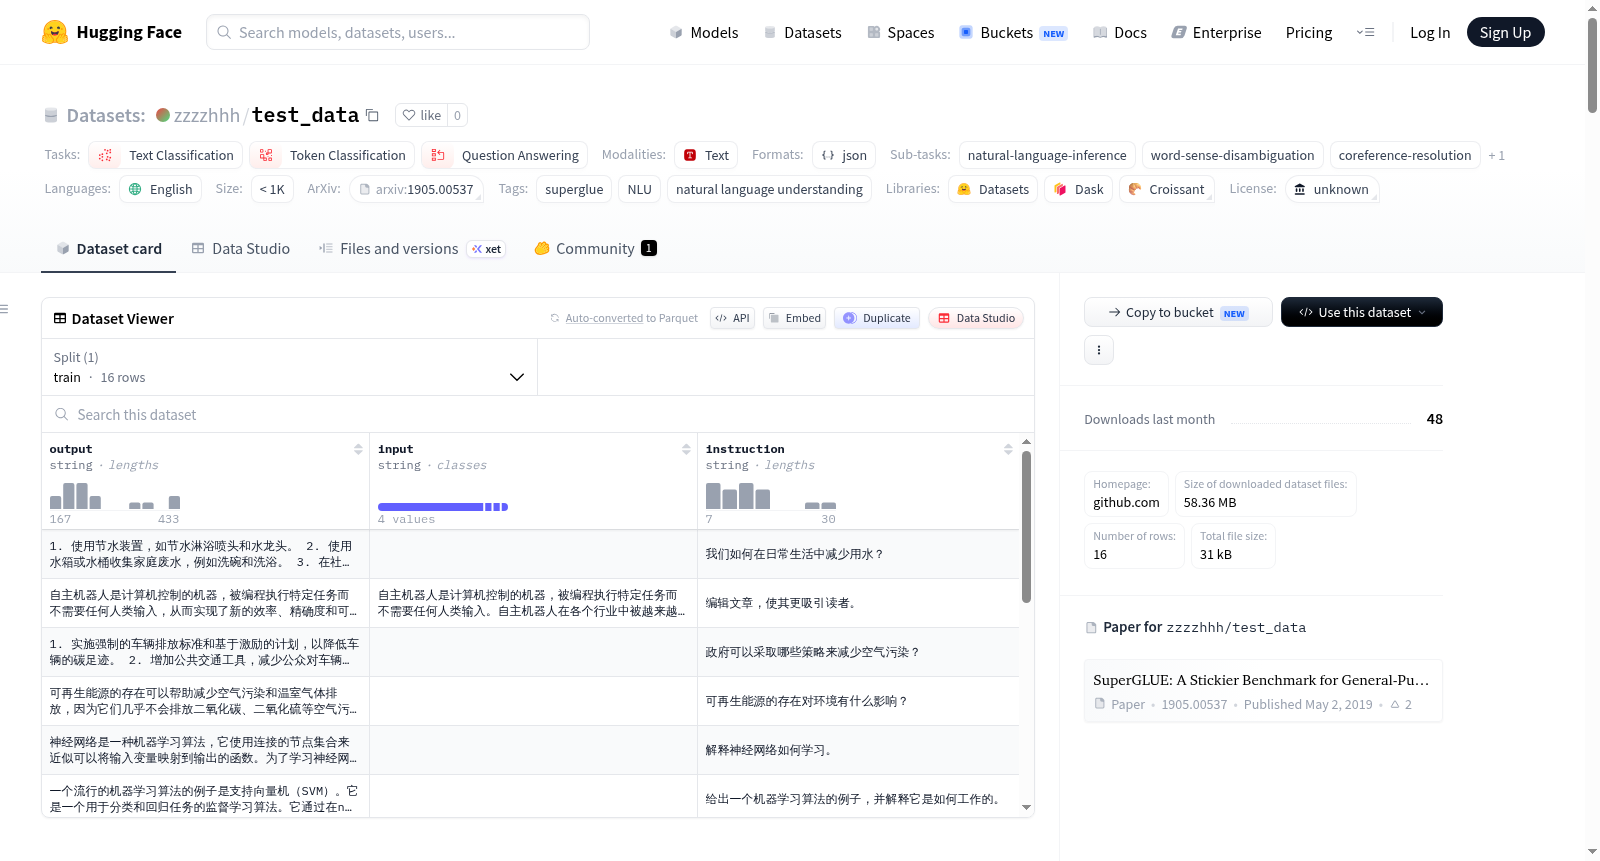
Task: Focus the Search models, datasets, users field
Action: 398,32
